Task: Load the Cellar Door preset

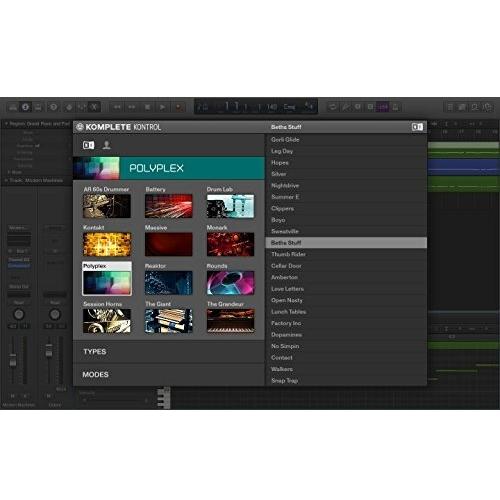Action: (x=346, y=266)
